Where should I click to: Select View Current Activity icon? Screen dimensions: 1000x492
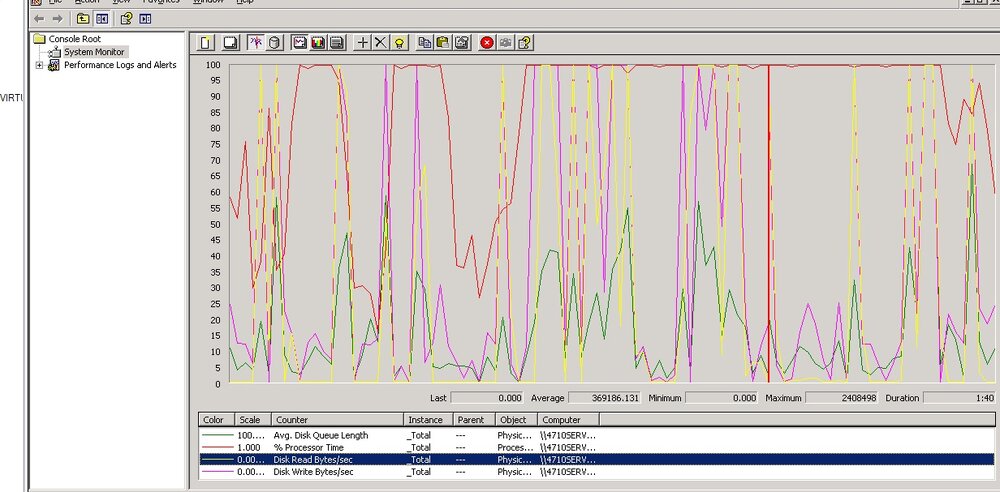click(x=256, y=43)
